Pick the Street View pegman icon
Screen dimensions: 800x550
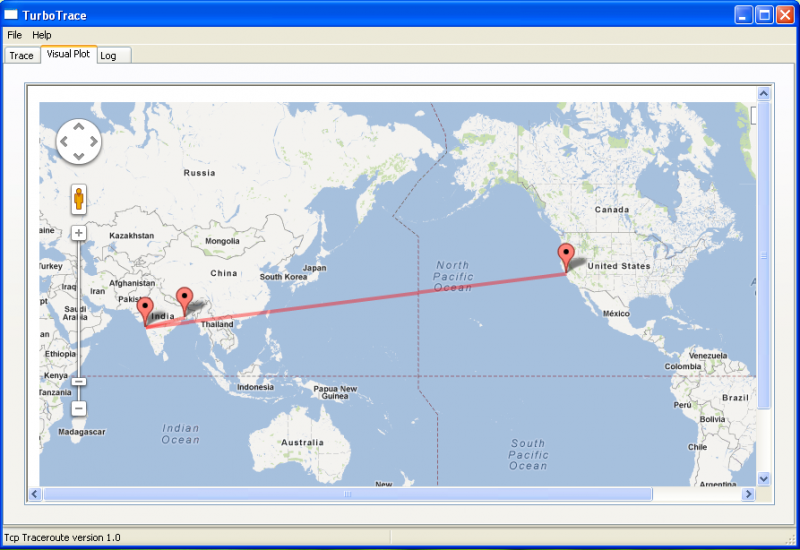(79, 199)
